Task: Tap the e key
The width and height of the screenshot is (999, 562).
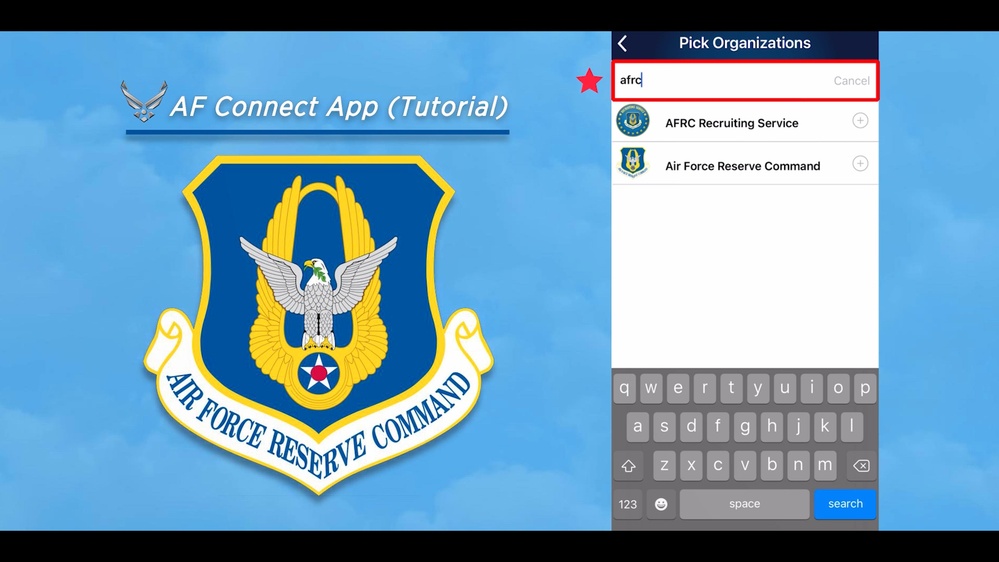Action: 678,388
